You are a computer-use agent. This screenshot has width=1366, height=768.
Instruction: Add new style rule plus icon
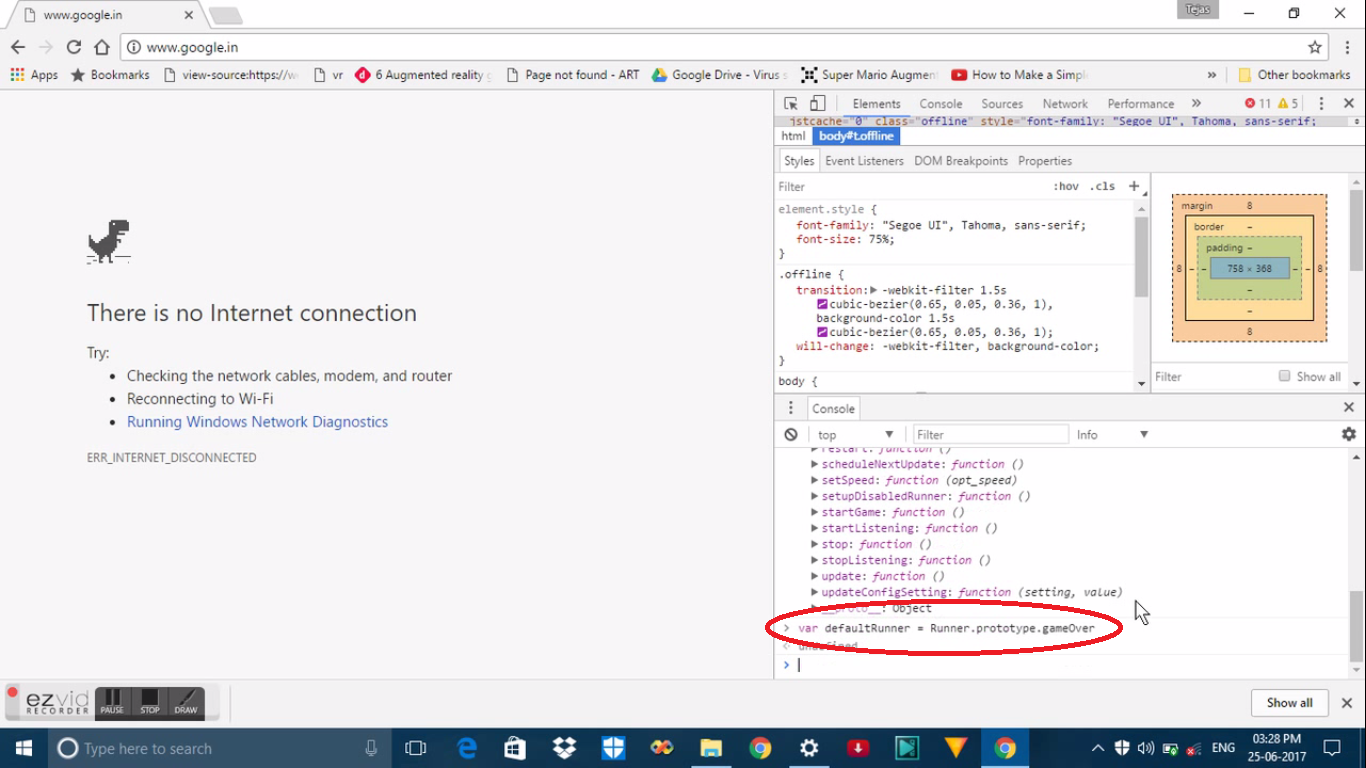(x=1134, y=186)
